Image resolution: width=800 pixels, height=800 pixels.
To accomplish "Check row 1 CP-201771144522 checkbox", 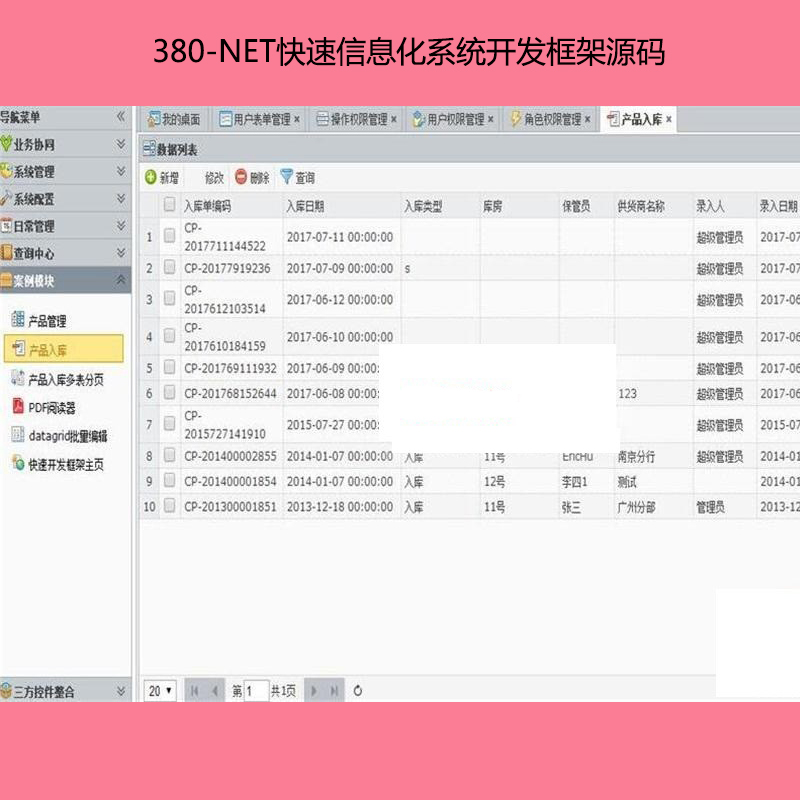I will [169, 236].
